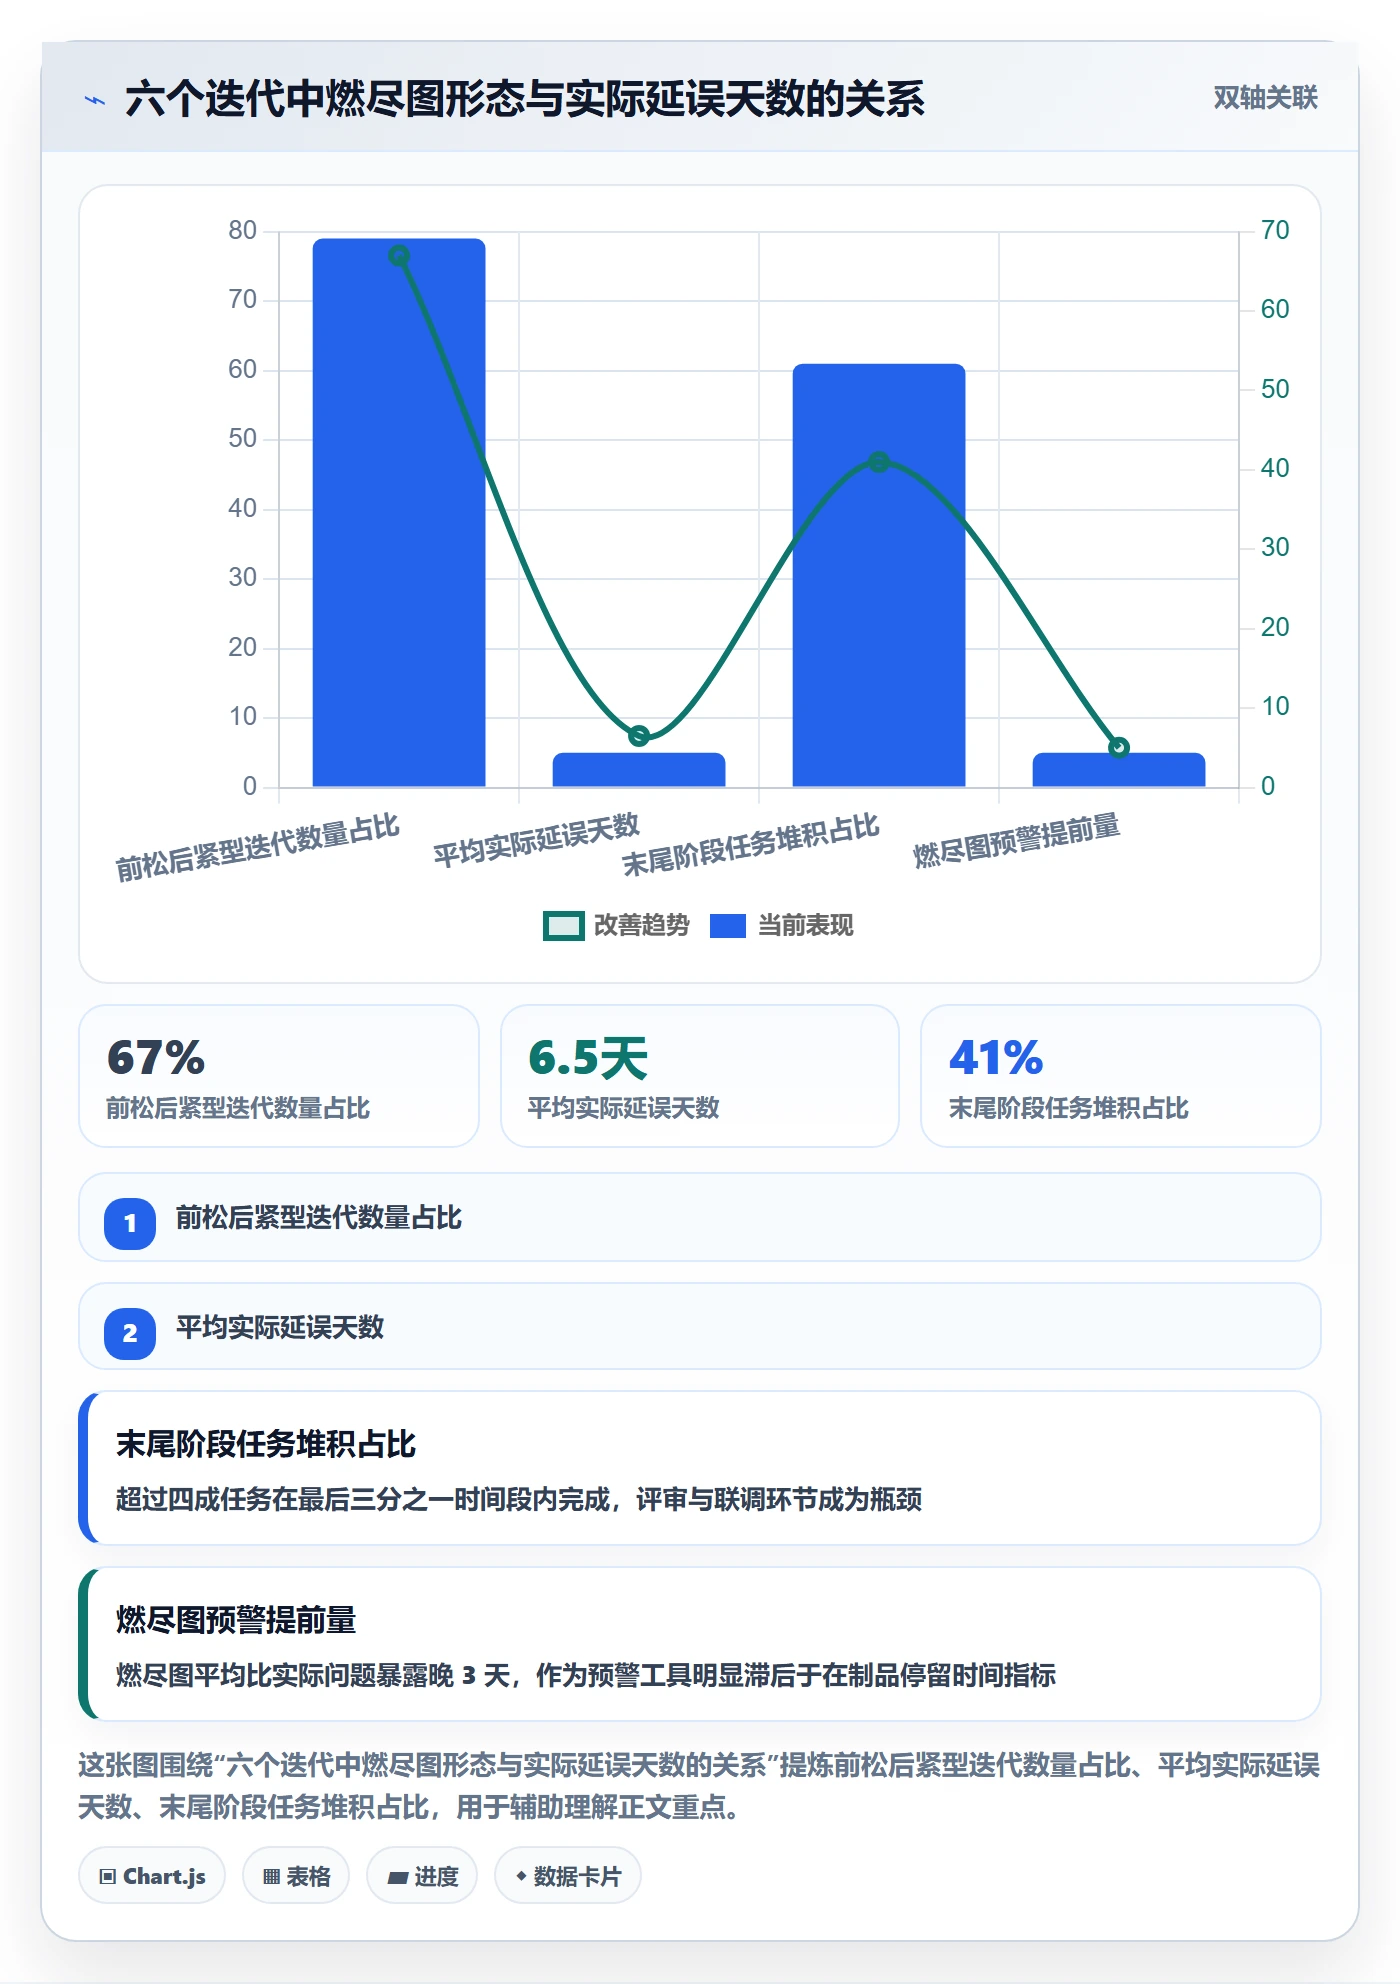Click the short bar above 燃尽图预警提前量 axis label

(x=1119, y=770)
